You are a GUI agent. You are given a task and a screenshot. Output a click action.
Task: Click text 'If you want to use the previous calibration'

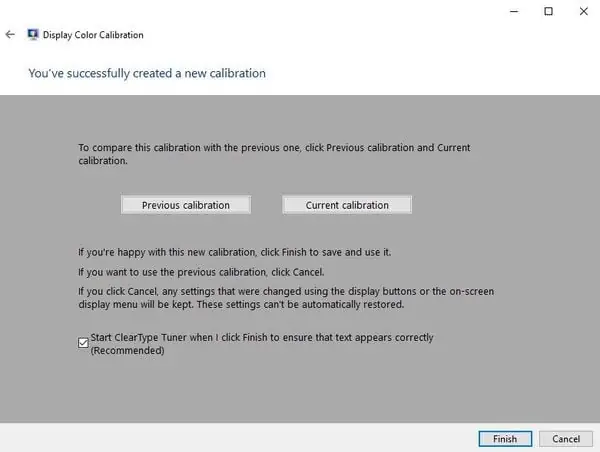point(172,272)
